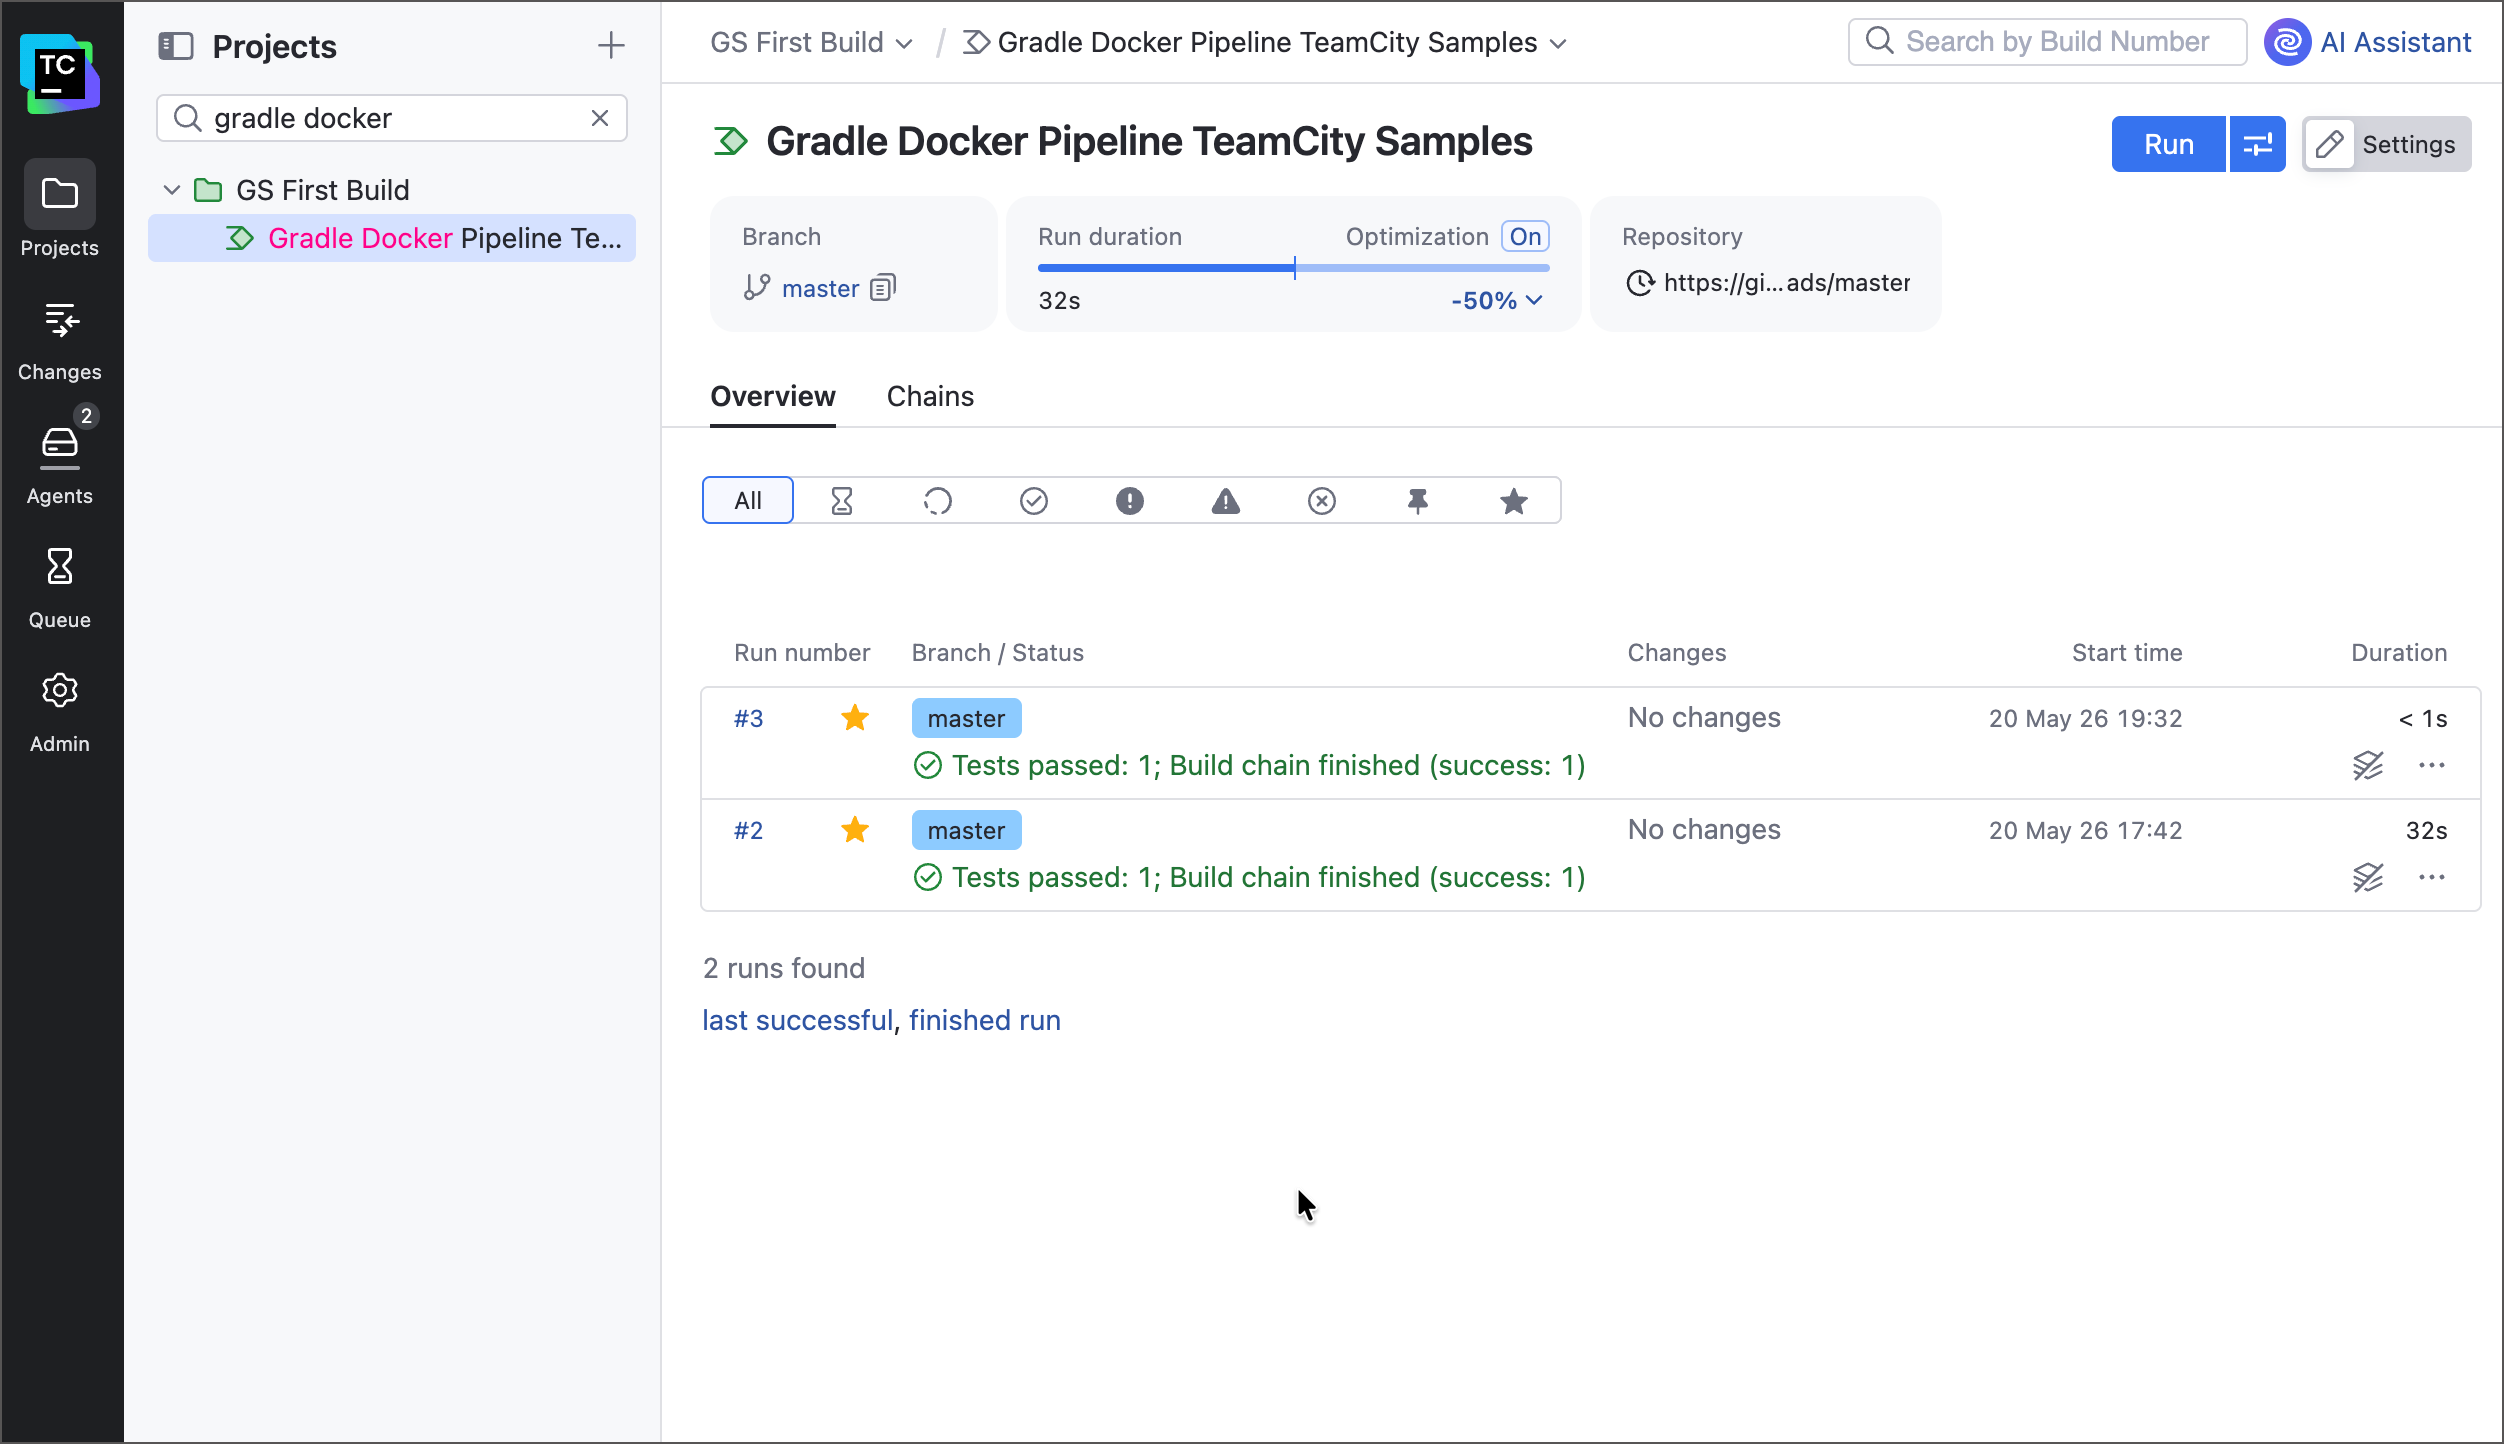Copy the master branch name icon
The width and height of the screenshot is (2504, 1444).
pyautogui.click(x=883, y=288)
